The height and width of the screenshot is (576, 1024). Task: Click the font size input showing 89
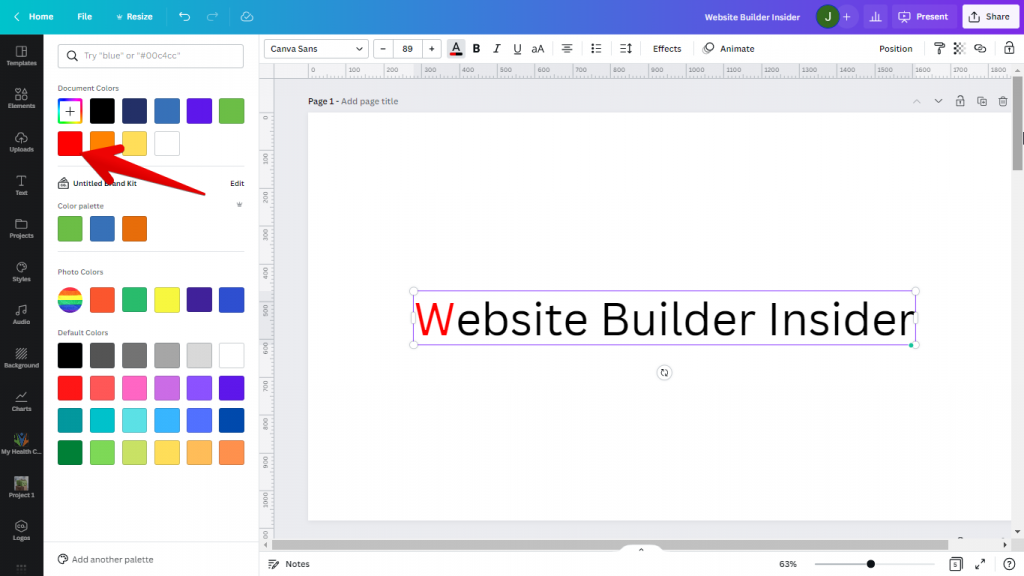[407, 48]
